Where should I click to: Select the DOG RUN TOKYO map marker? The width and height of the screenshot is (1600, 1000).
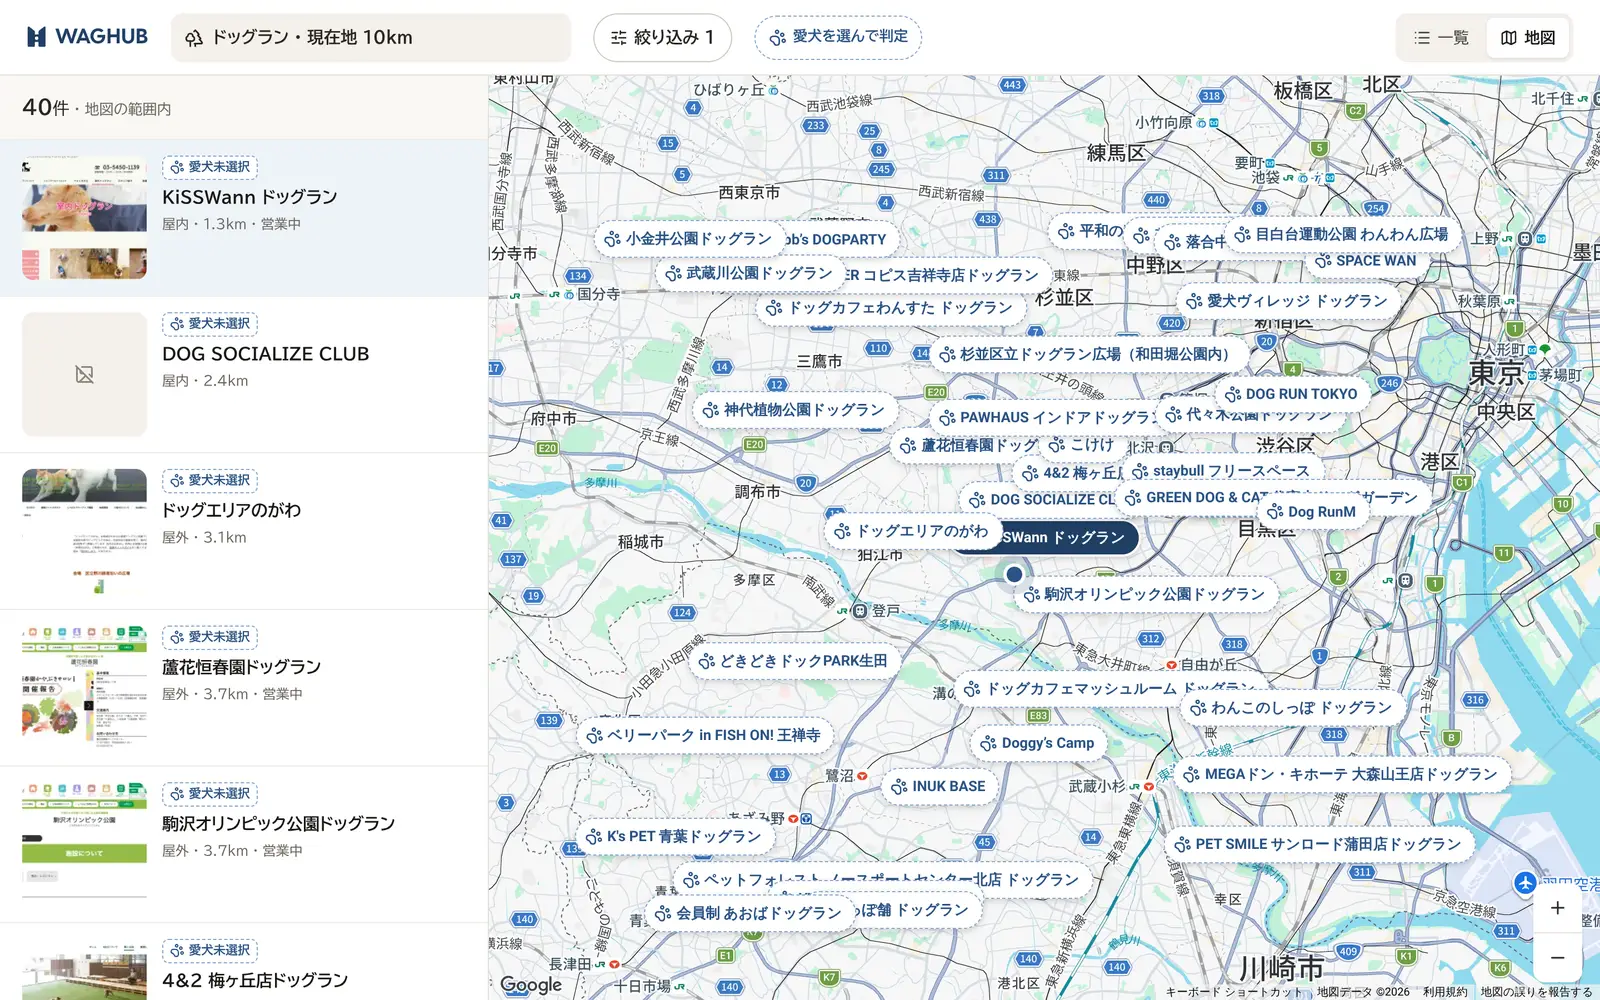(x=1292, y=394)
